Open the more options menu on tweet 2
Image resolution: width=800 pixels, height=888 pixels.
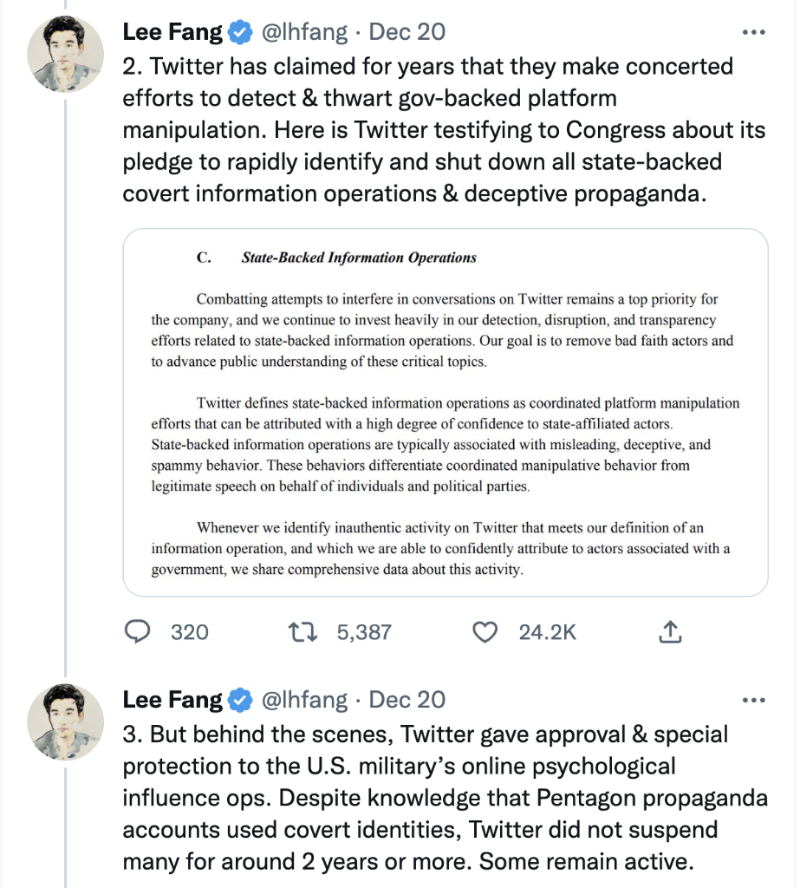point(752,32)
